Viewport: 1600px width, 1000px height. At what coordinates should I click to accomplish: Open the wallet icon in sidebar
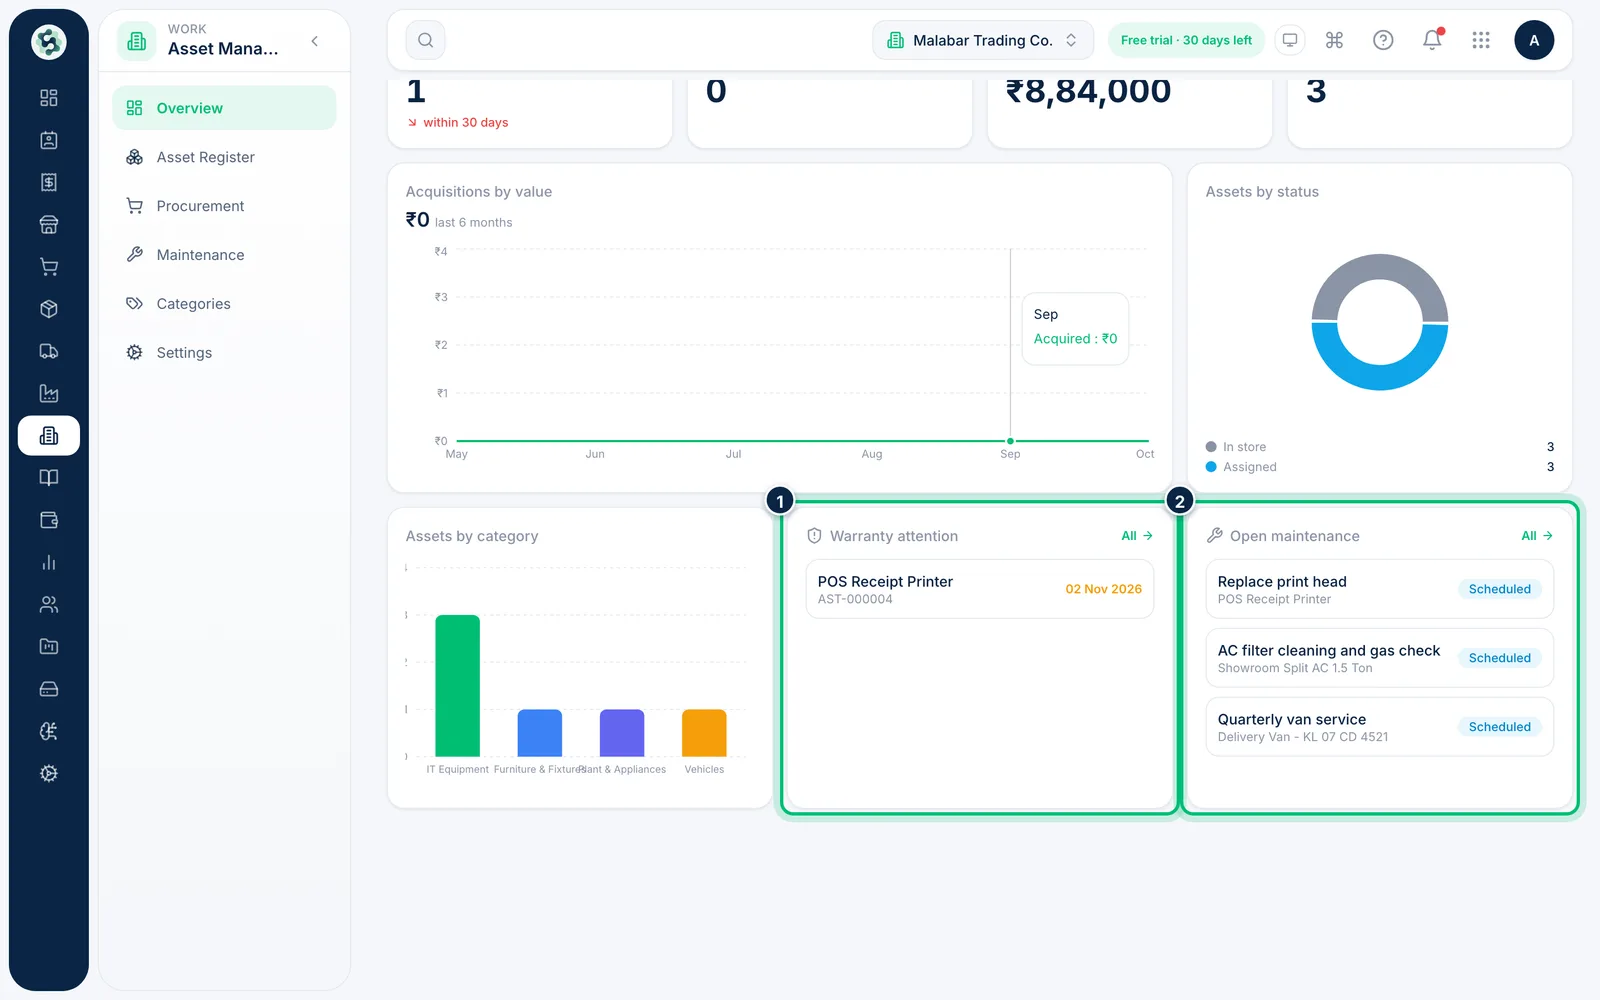click(x=48, y=520)
